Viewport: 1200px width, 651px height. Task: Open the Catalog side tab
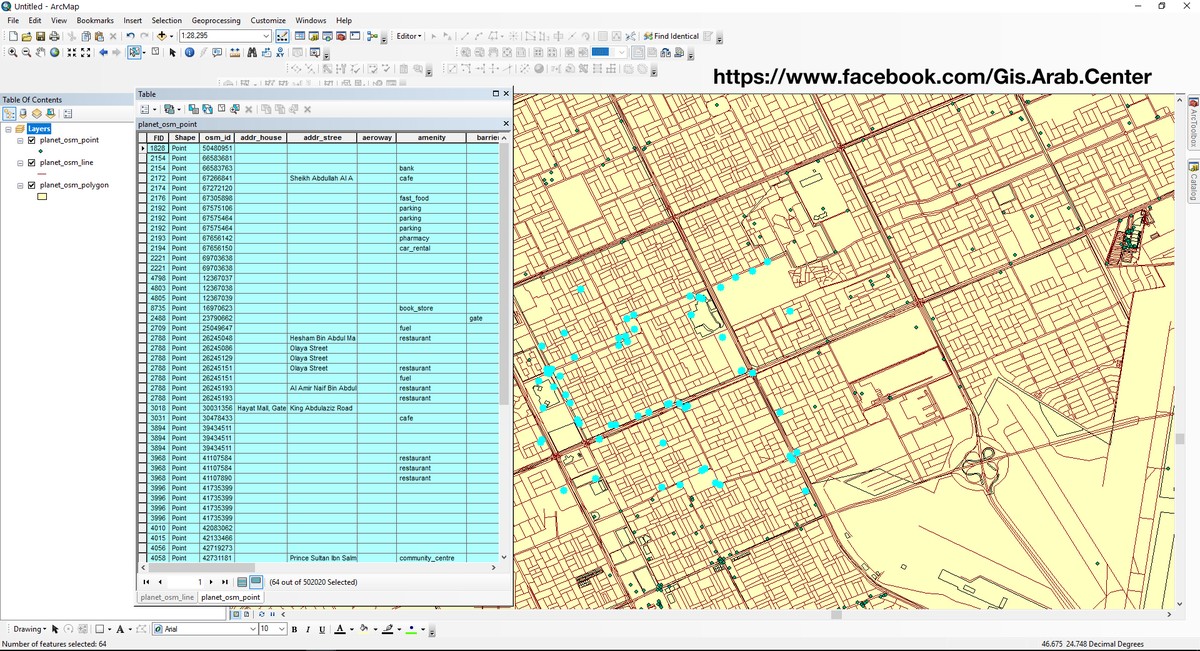click(x=1194, y=181)
